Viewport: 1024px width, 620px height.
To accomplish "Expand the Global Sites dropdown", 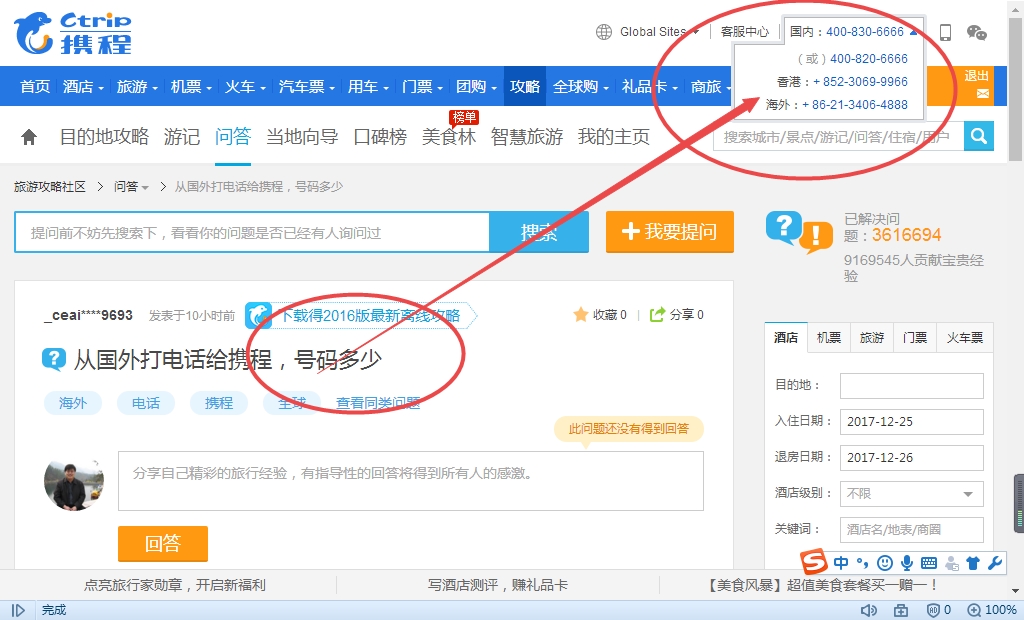I will click(648, 32).
